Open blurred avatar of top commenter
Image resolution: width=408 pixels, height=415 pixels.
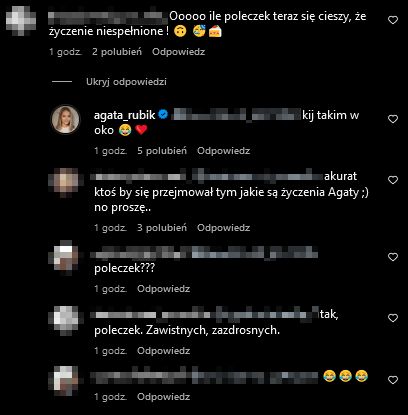tap(21, 21)
